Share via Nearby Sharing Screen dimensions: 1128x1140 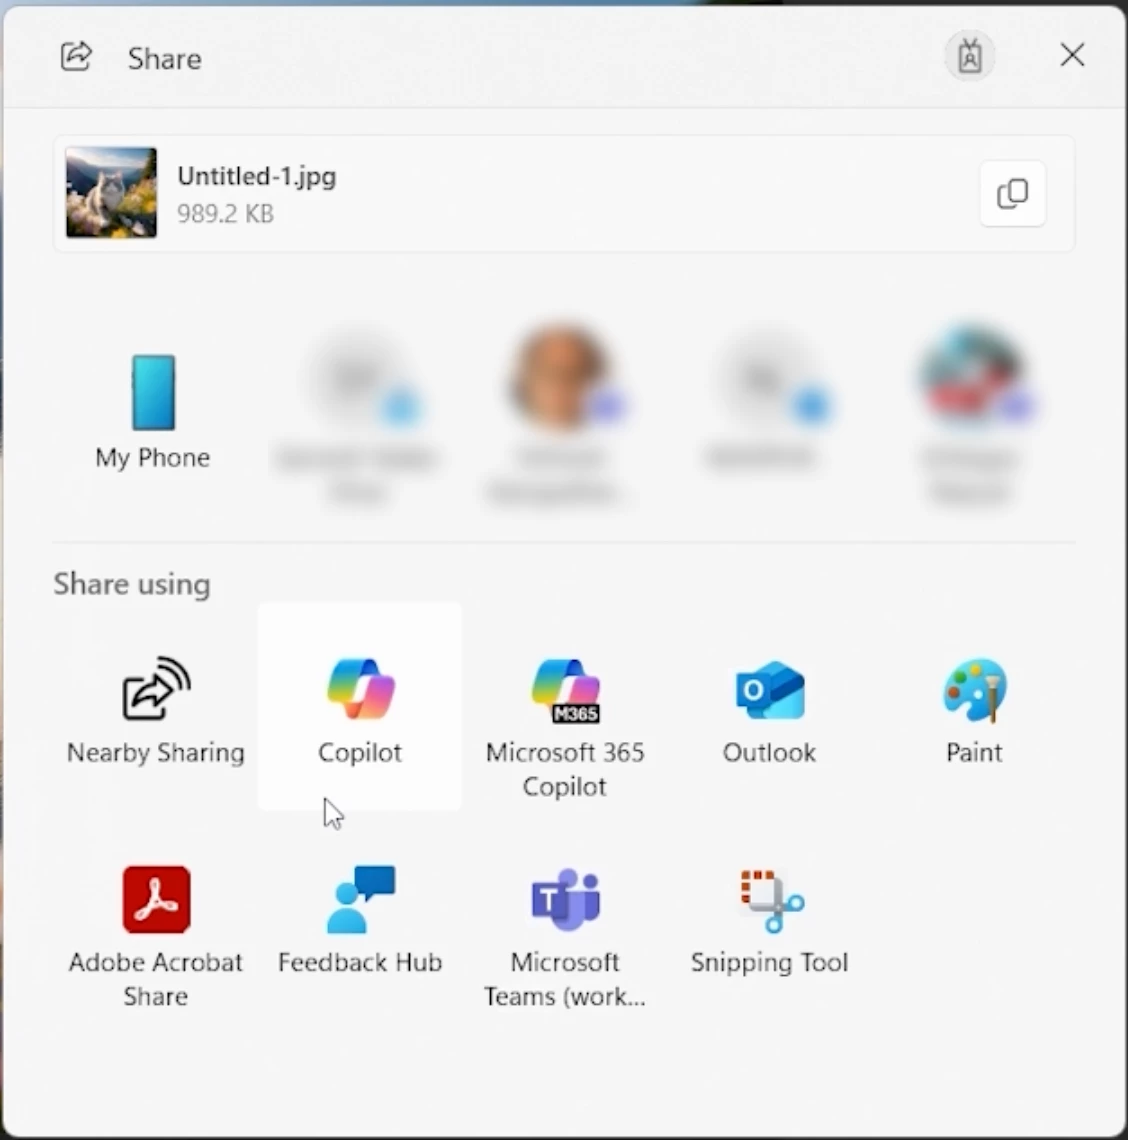pos(156,709)
